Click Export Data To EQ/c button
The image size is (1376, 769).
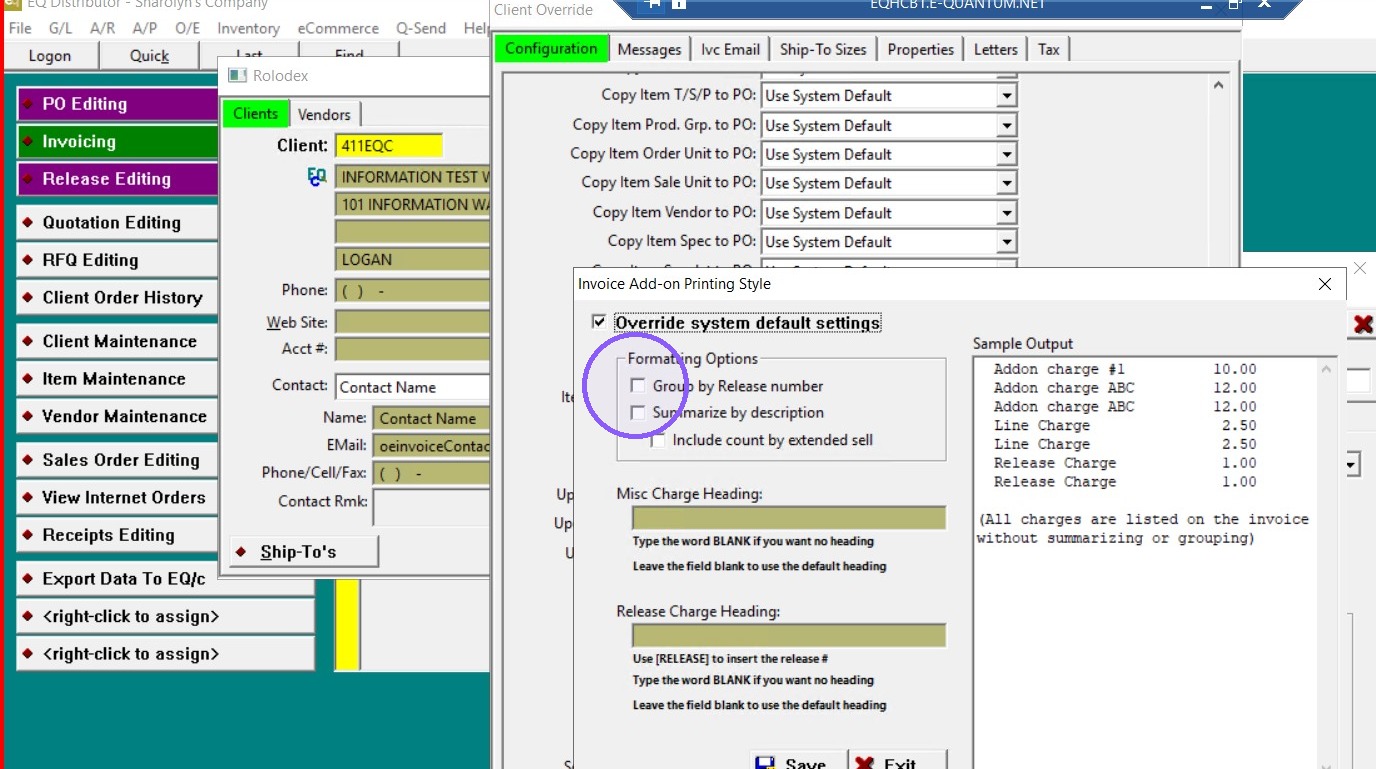point(165,579)
